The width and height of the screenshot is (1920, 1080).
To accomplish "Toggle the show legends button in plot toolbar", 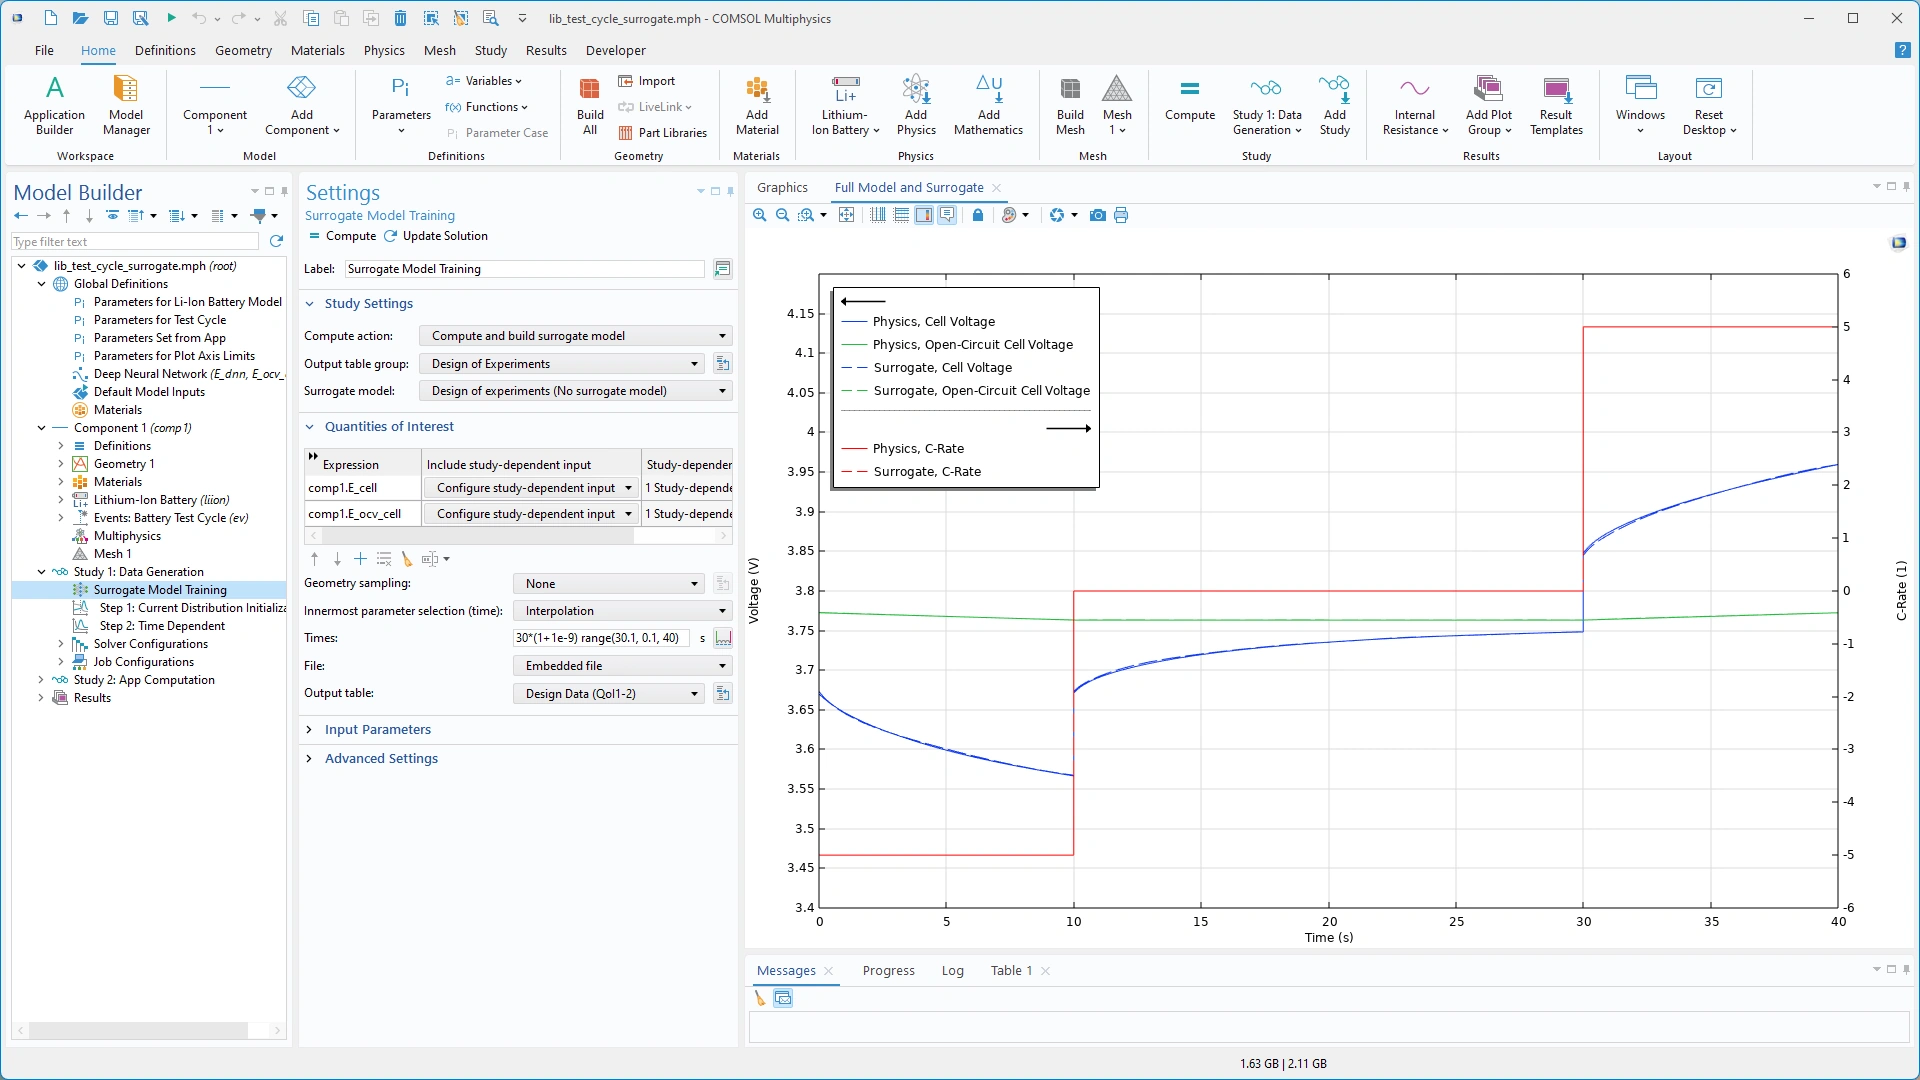I will click(946, 215).
